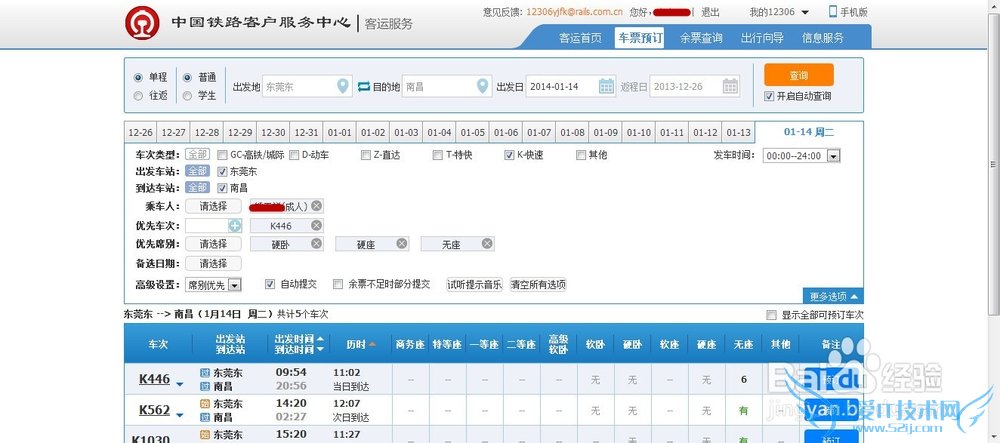Screen dimensions: 1000x443
Task: Open the return date calendar icon
Action: (730, 87)
